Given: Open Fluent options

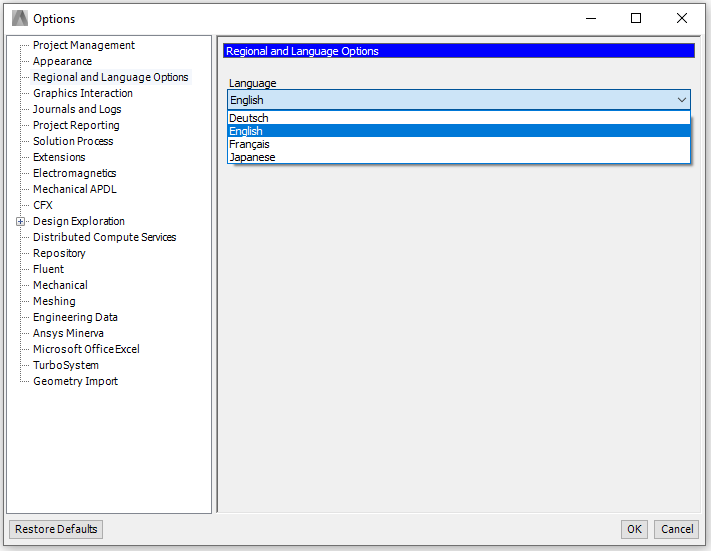Looking at the screenshot, I should point(49,269).
